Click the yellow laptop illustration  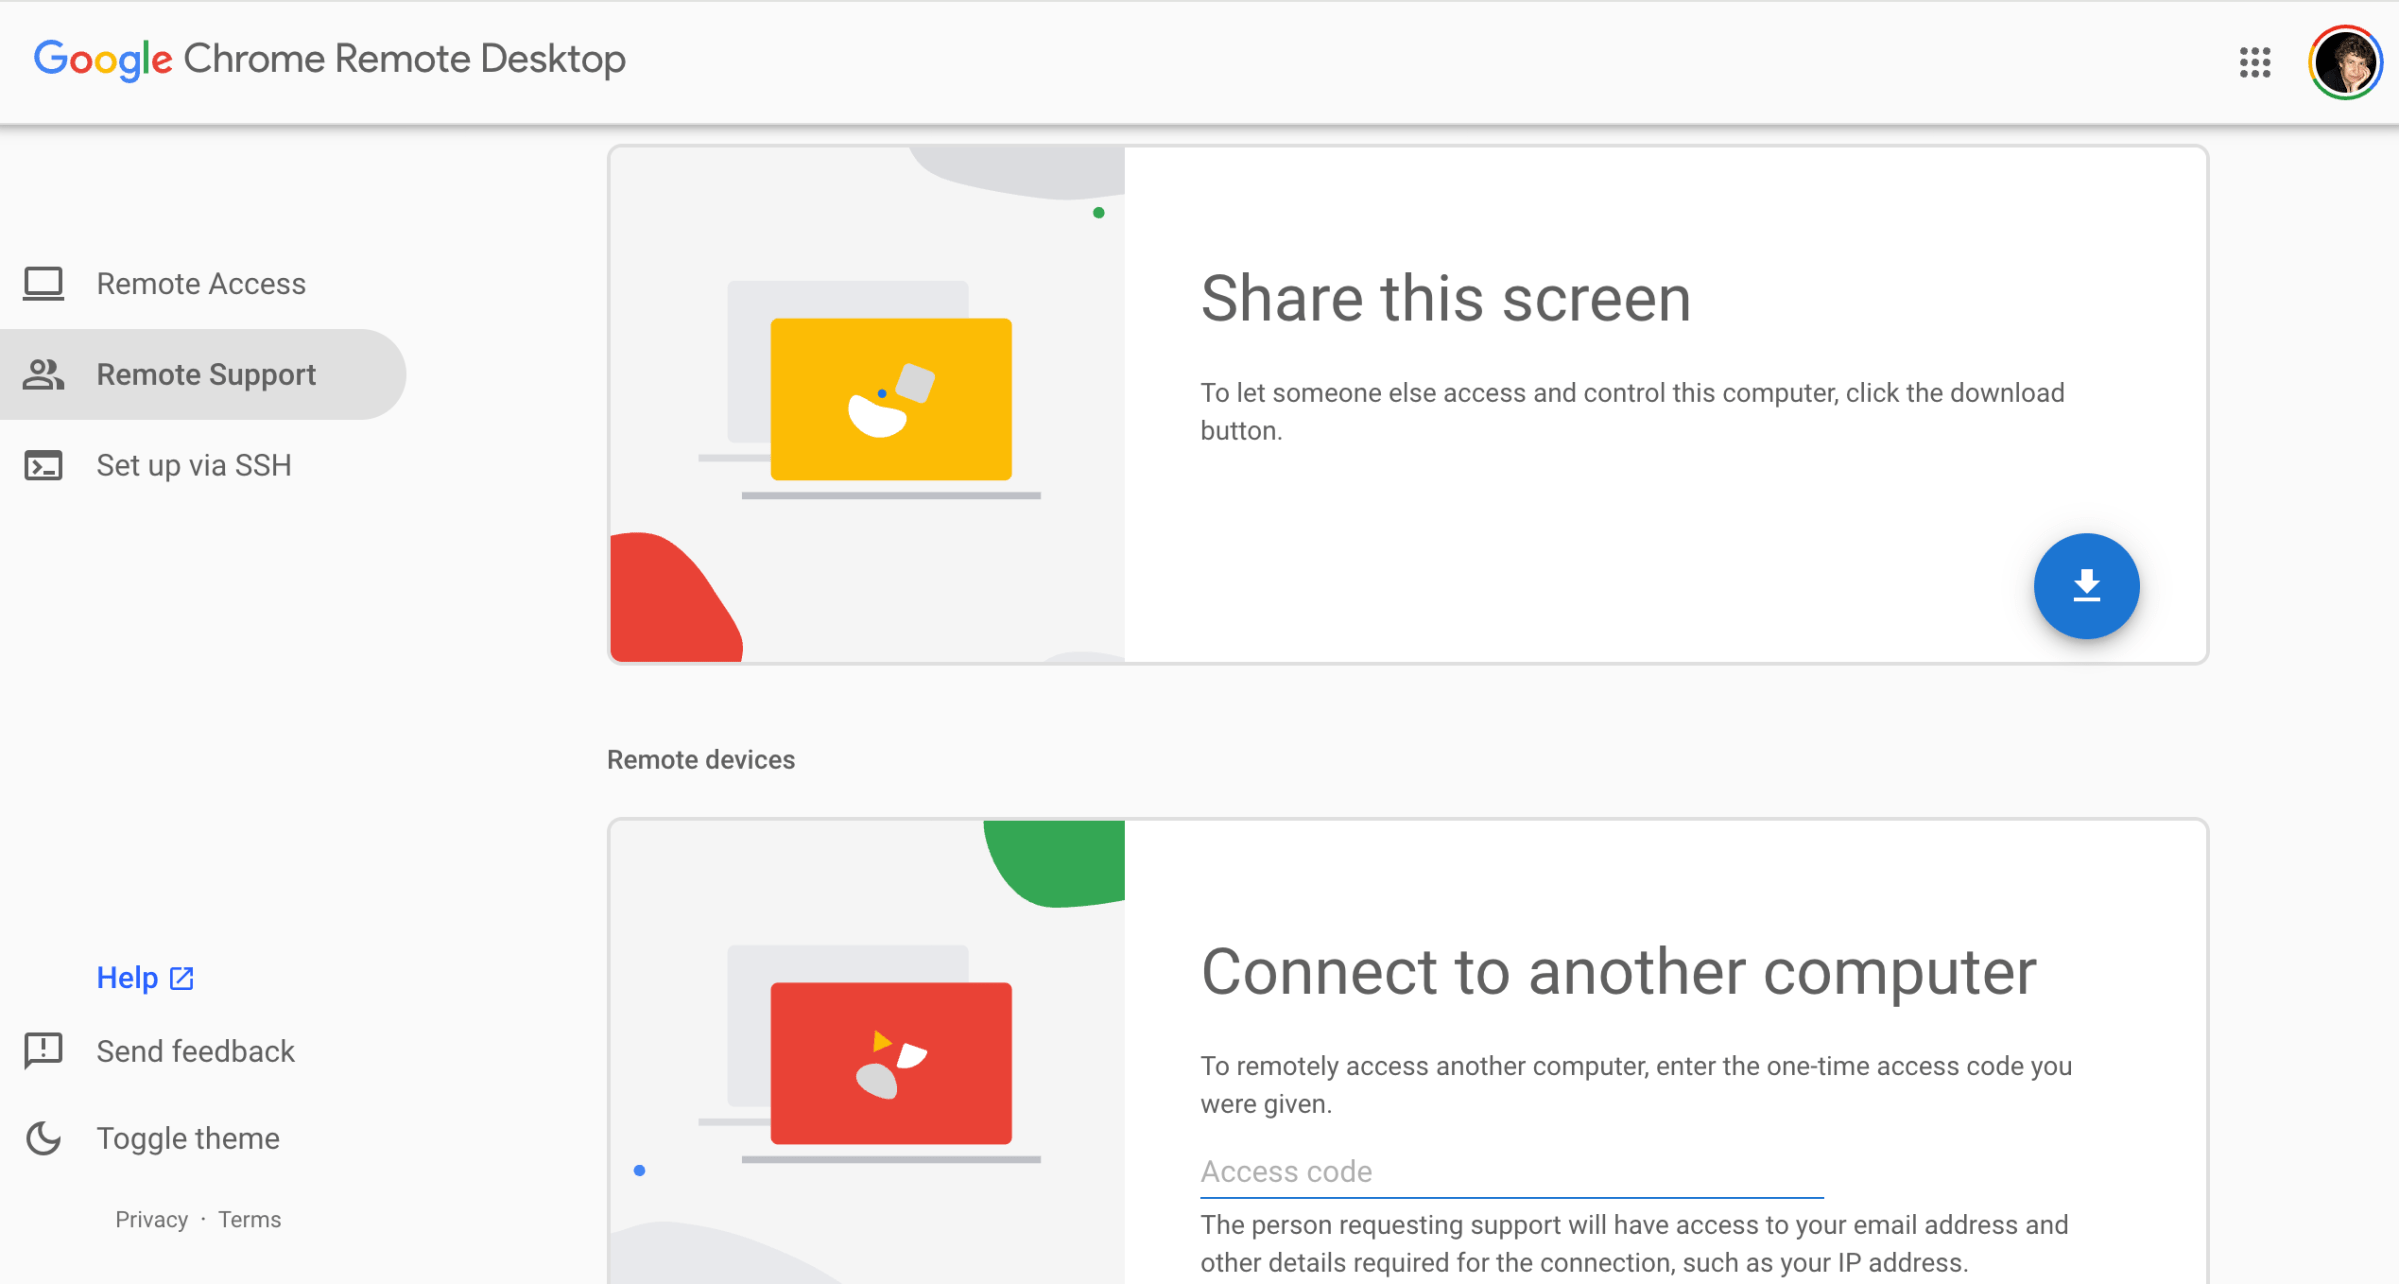click(x=890, y=398)
